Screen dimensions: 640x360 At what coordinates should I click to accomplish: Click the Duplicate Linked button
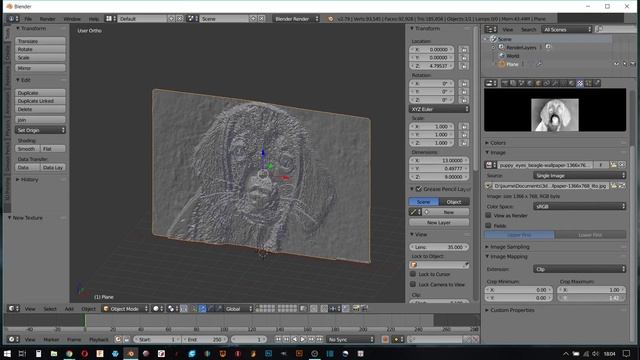click(40, 101)
